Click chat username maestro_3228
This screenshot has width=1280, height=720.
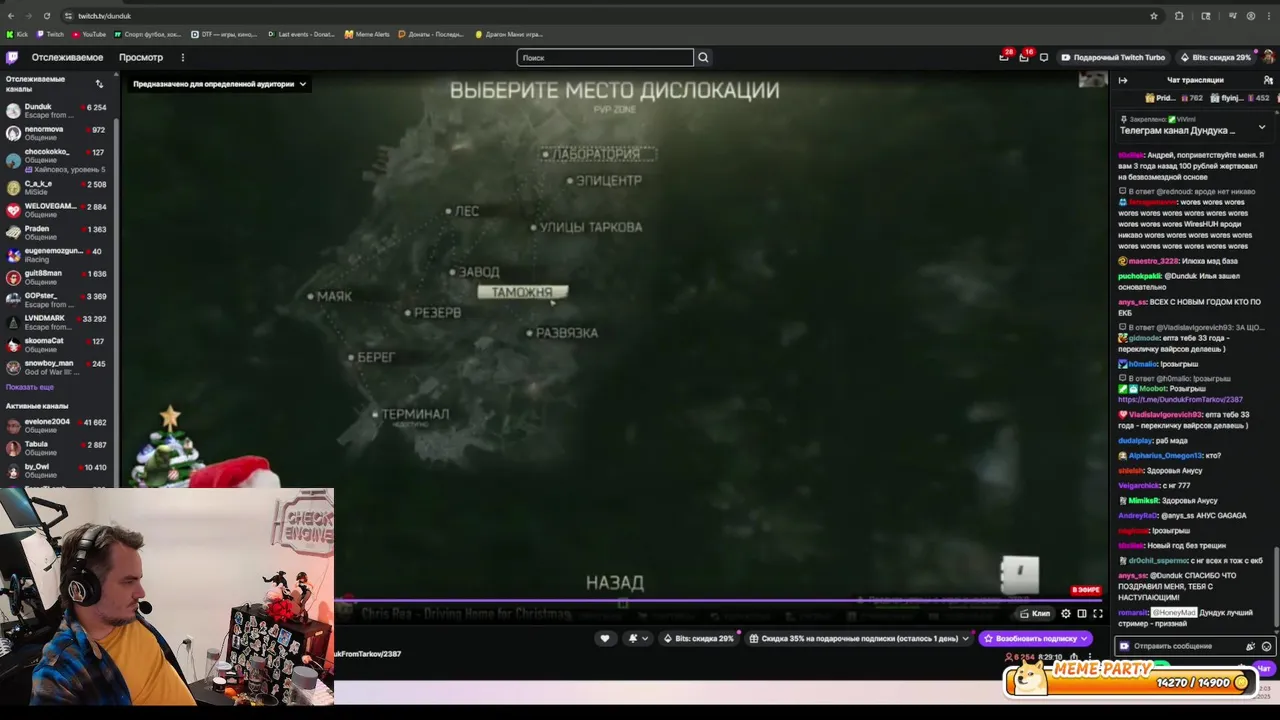point(1153,261)
